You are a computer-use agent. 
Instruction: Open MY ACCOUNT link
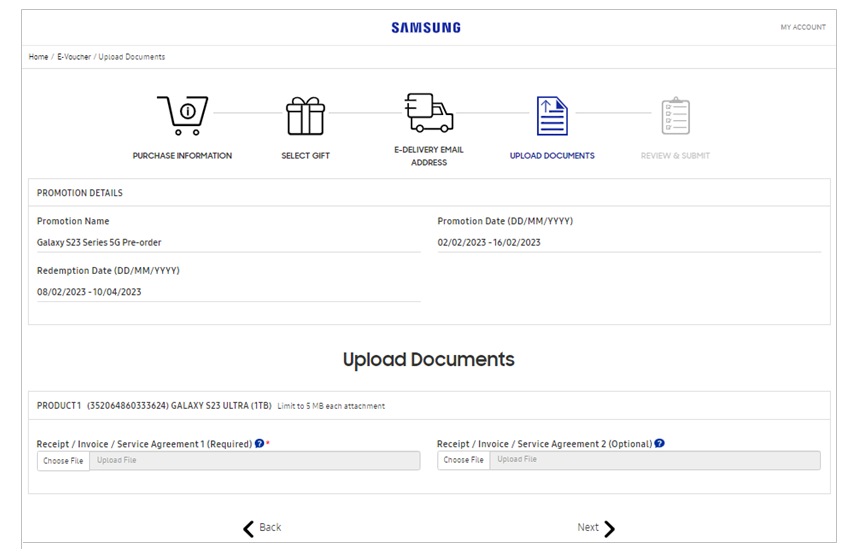803,27
